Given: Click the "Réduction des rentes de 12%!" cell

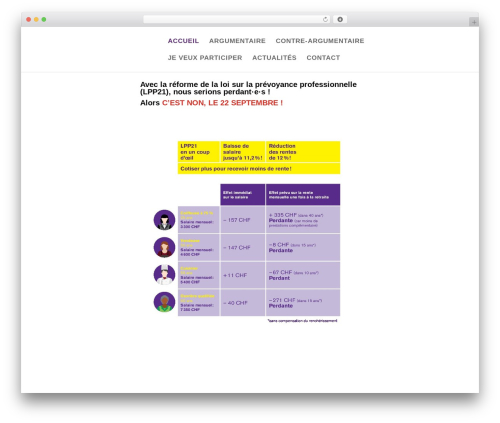Looking at the screenshot, I should 303,152.
